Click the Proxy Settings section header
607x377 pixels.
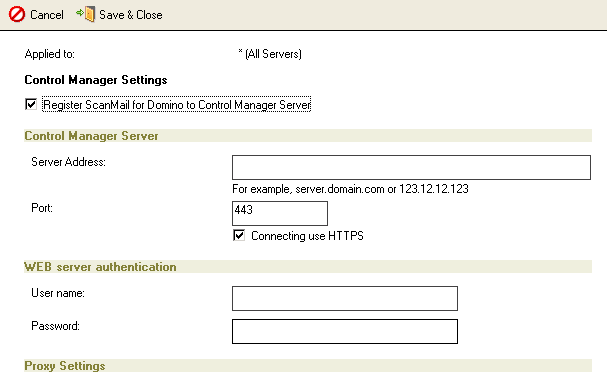tap(308, 366)
